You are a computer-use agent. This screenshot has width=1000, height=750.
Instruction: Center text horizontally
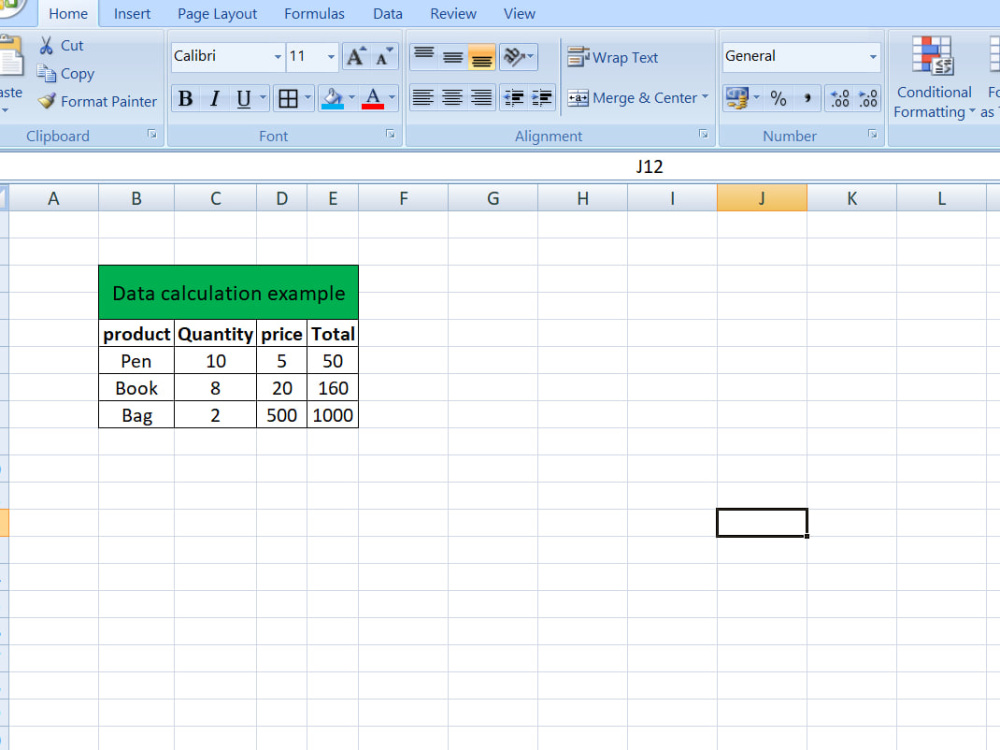tap(452, 98)
